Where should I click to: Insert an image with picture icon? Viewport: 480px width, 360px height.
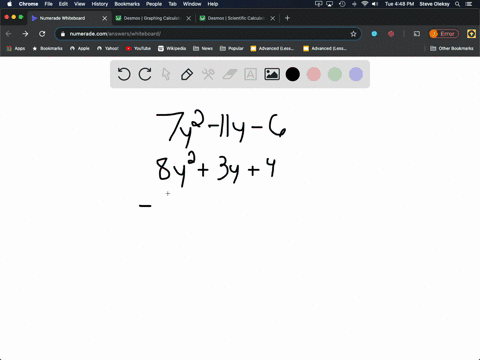point(272,74)
